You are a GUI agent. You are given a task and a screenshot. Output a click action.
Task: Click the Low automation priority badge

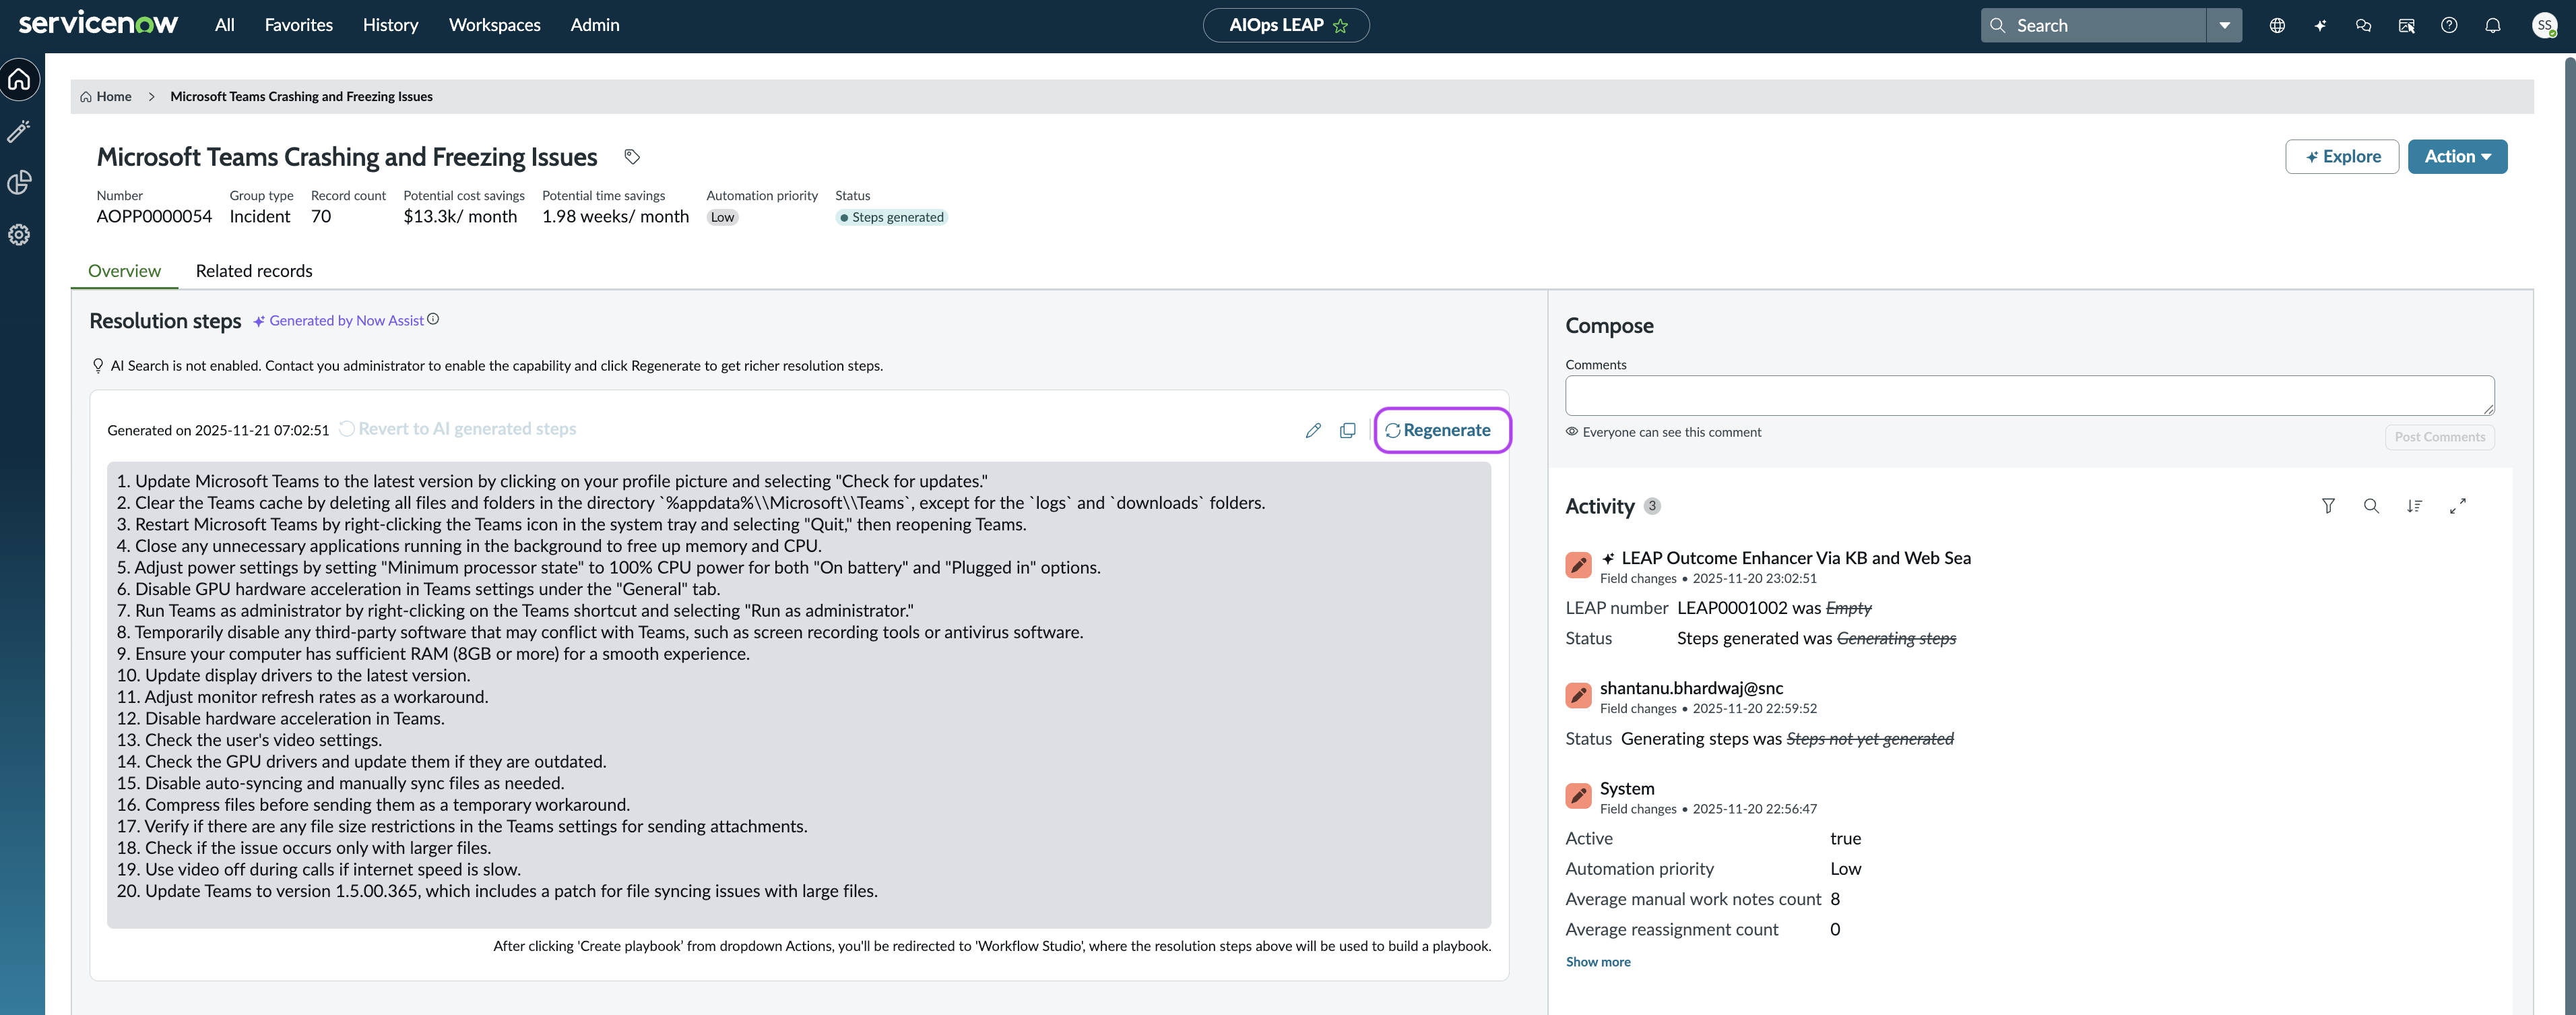click(x=722, y=218)
